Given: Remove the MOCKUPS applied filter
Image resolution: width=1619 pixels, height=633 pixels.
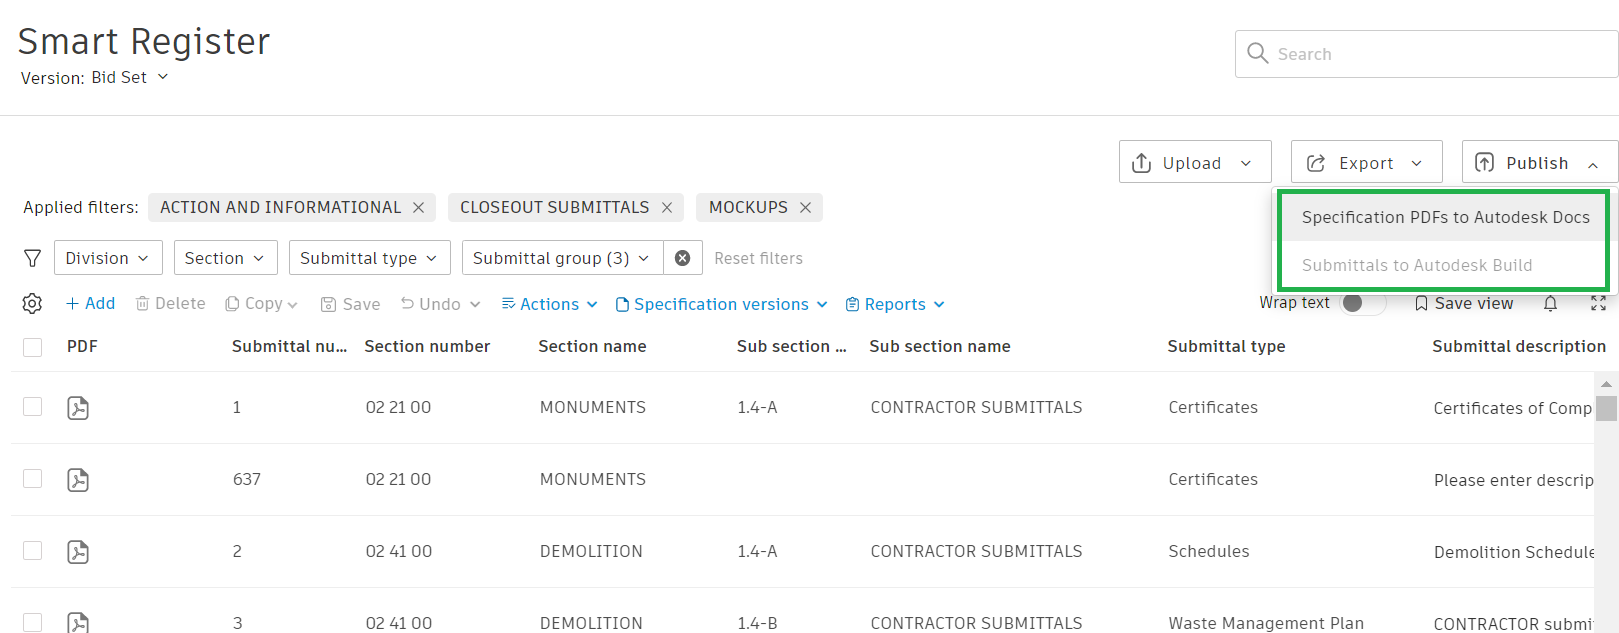Looking at the screenshot, I should [x=805, y=208].
